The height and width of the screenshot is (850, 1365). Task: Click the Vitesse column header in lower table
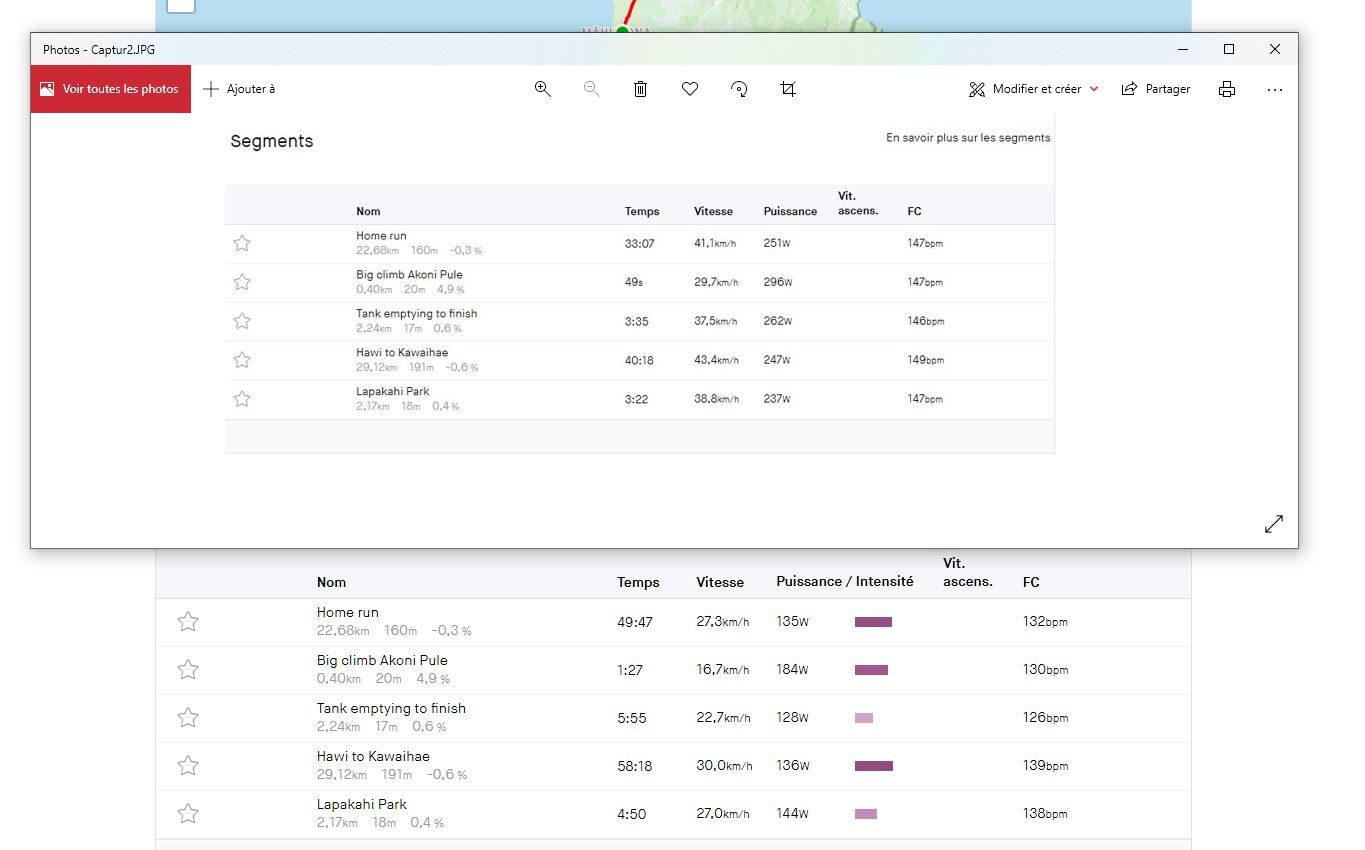pyautogui.click(x=720, y=582)
